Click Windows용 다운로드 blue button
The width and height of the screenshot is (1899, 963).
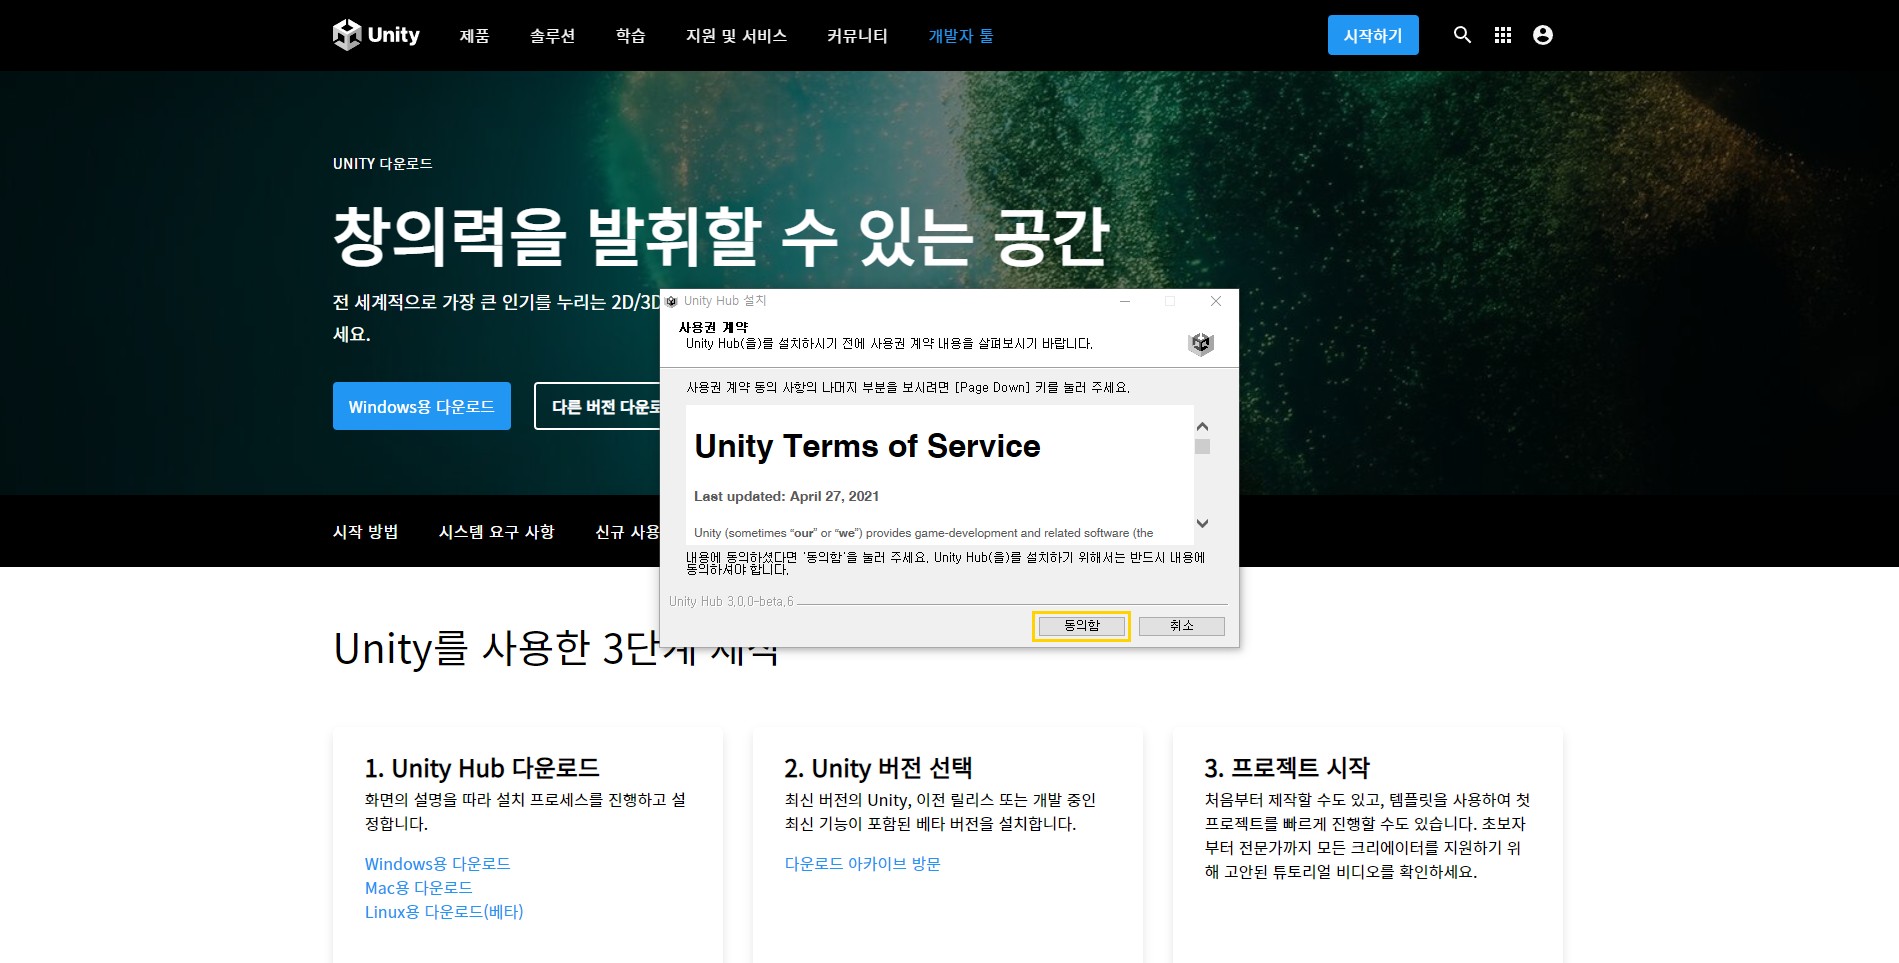(x=422, y=406)
